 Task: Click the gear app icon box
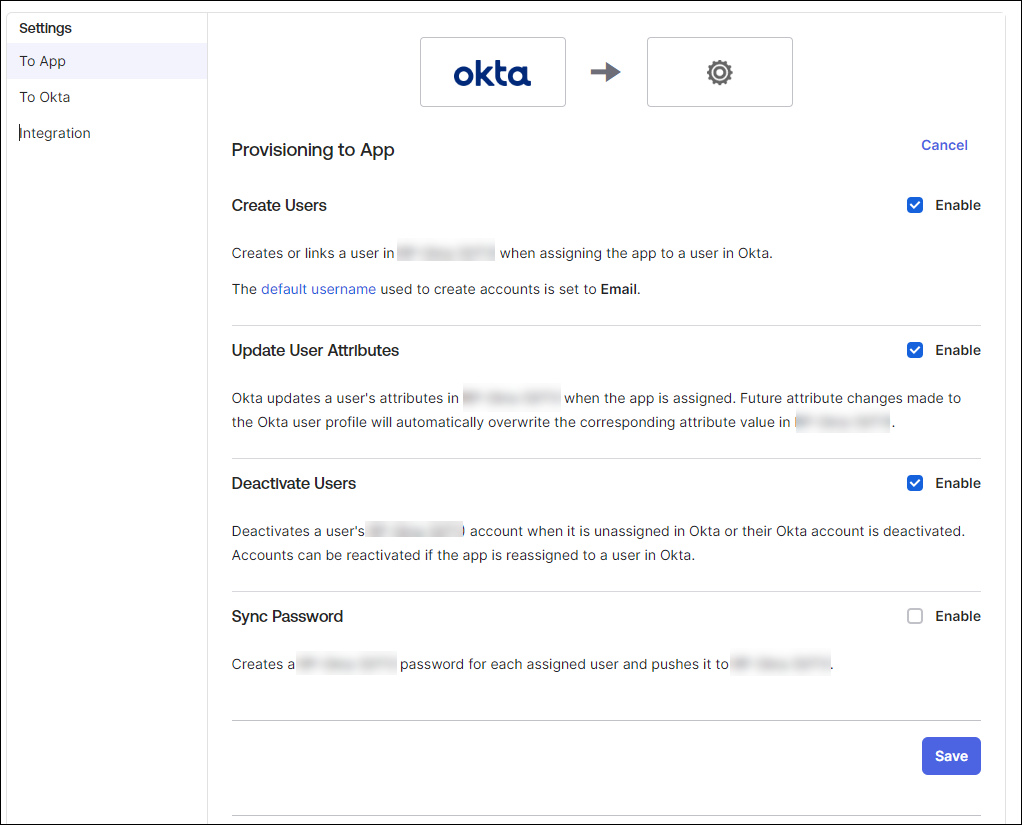point(719,72)
